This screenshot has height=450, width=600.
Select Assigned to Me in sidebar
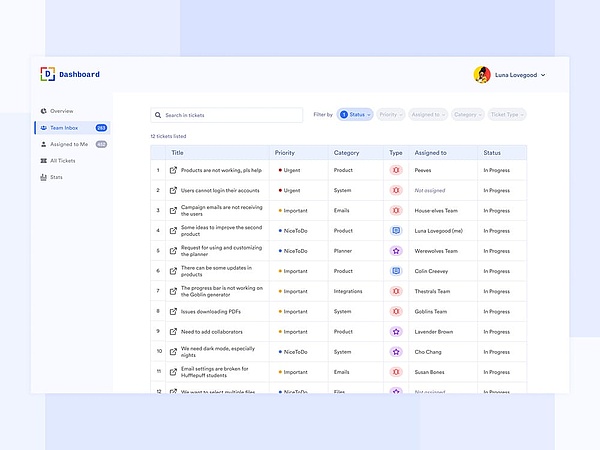coord(69,144)
